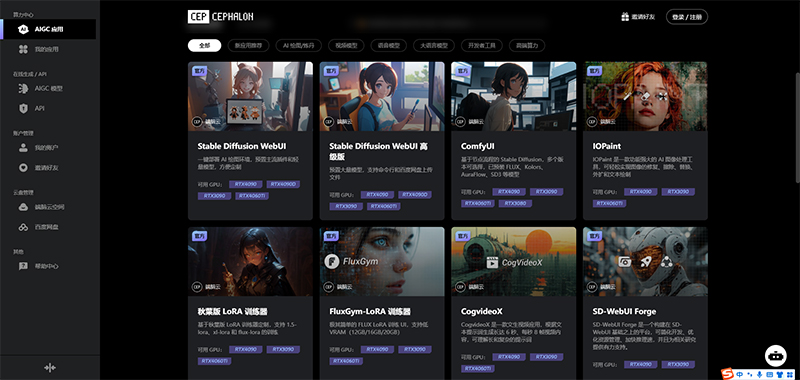Open the account person icon entry

[x=23, y=147]
